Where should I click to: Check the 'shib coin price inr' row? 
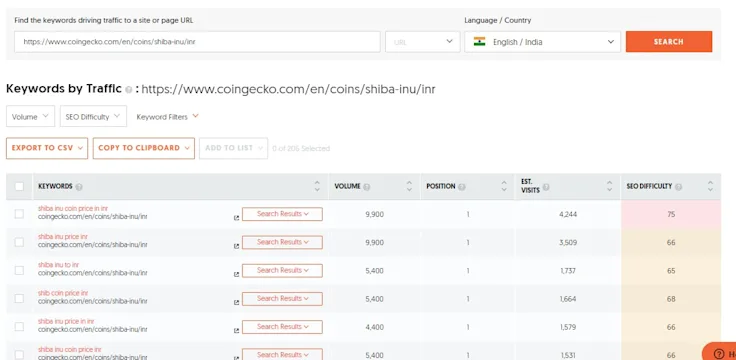coord(19,299)
